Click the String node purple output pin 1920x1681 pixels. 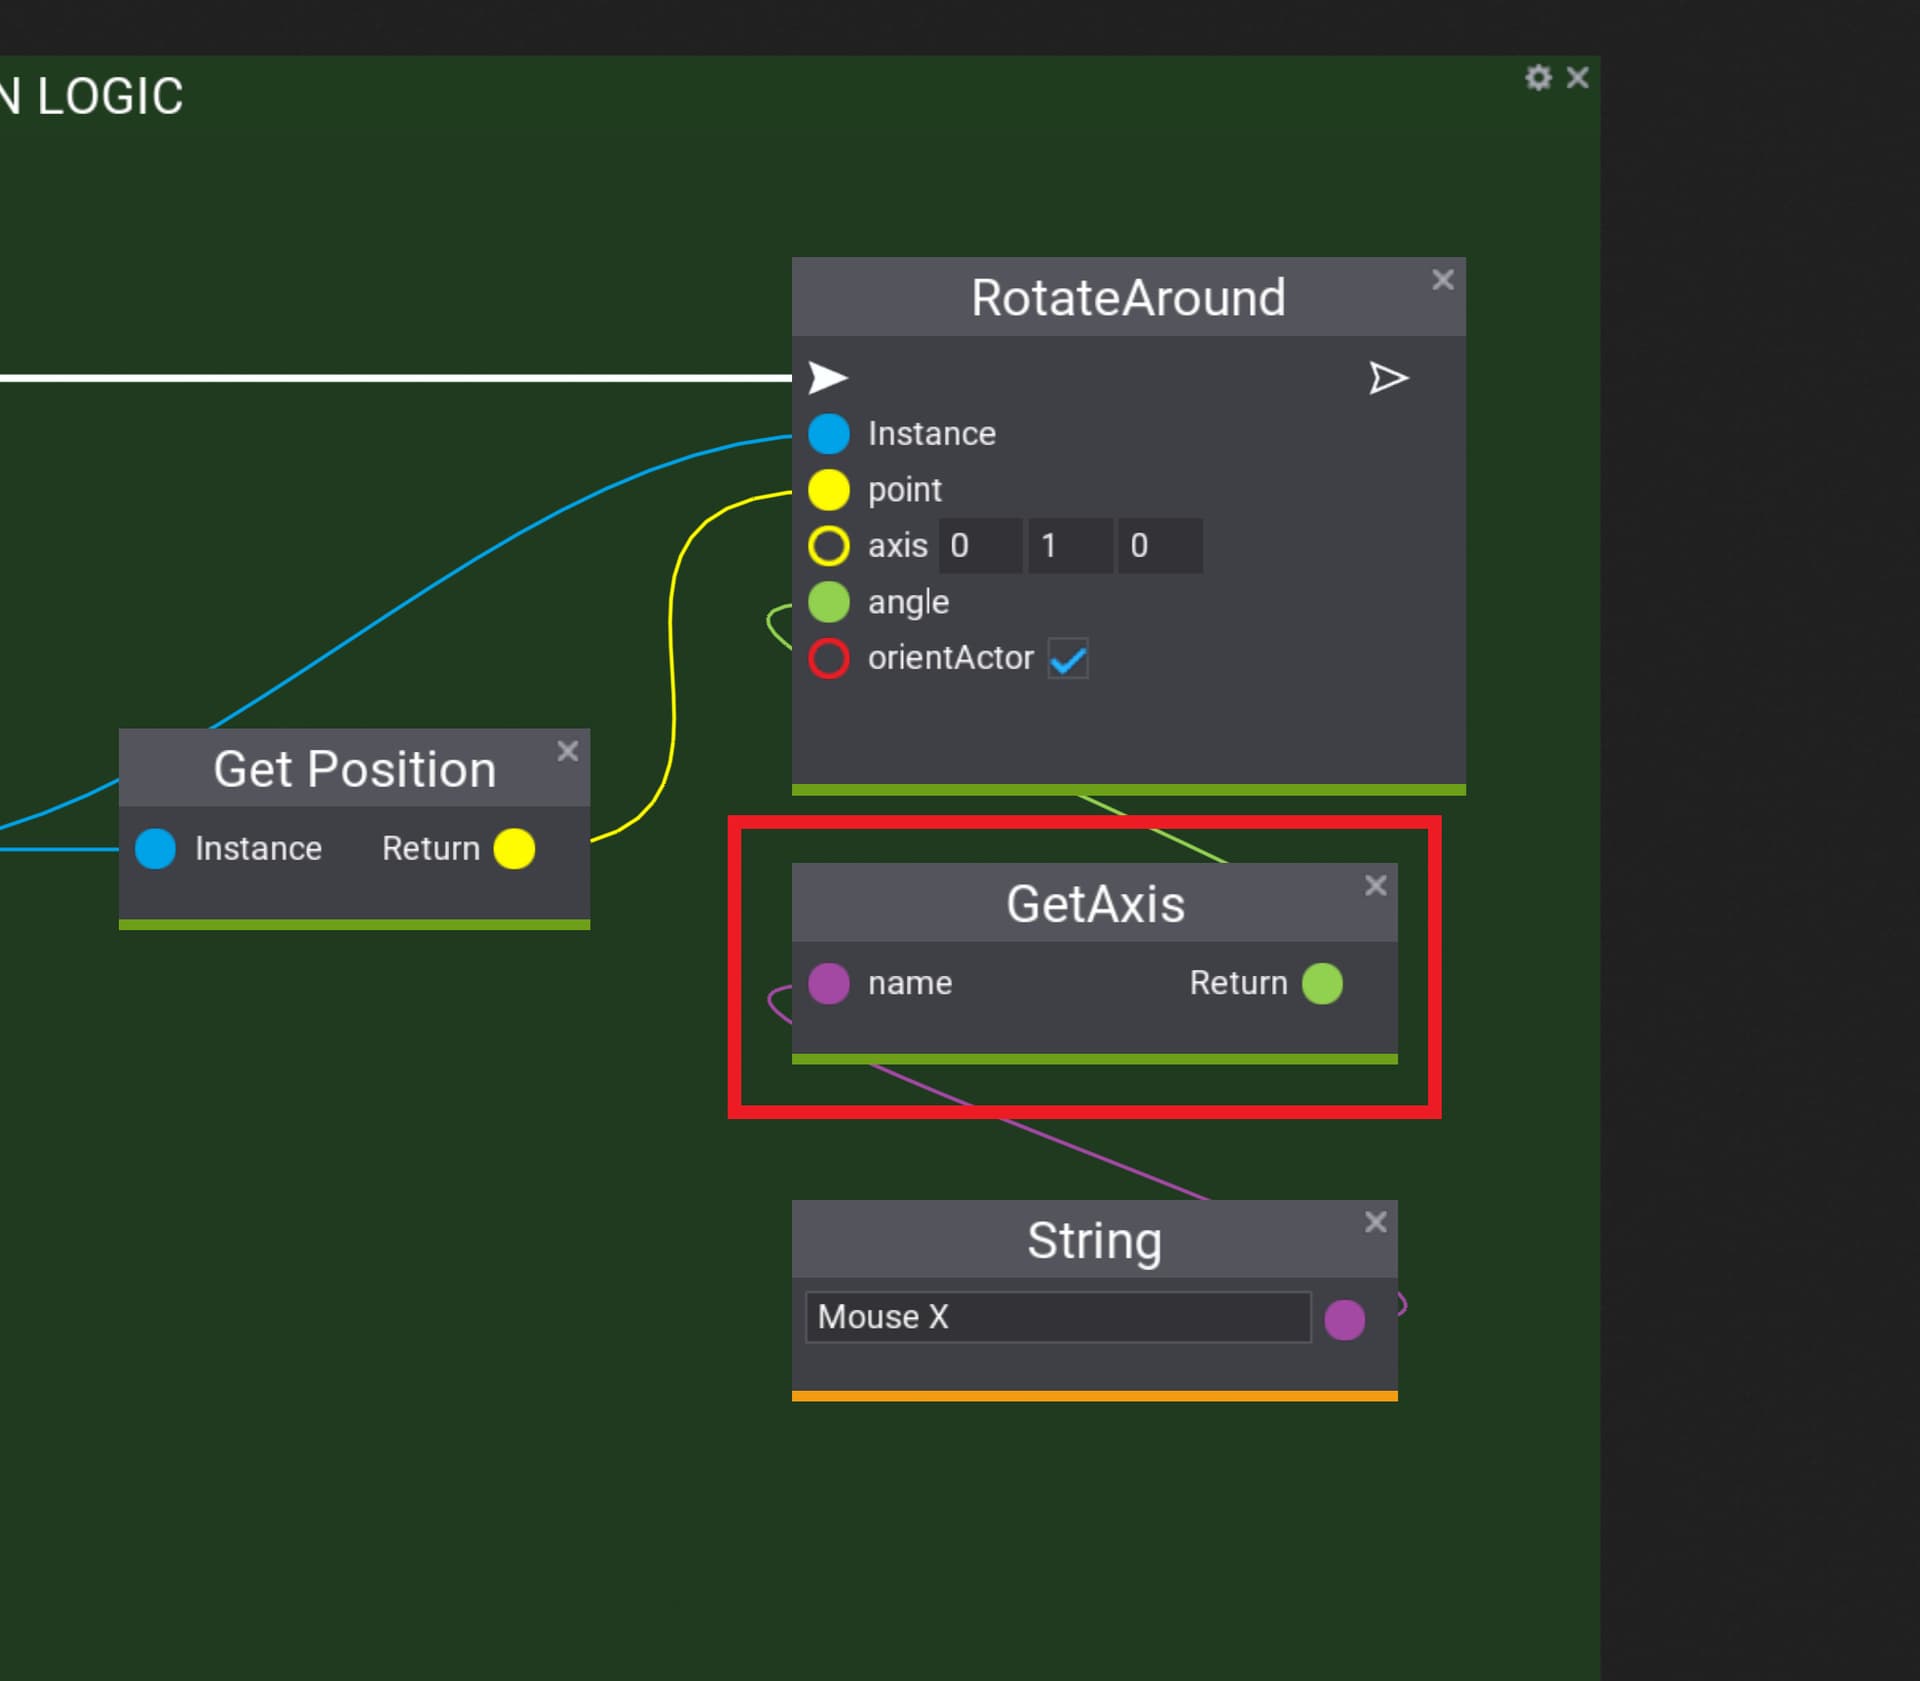click(x=1344, y=1319)
